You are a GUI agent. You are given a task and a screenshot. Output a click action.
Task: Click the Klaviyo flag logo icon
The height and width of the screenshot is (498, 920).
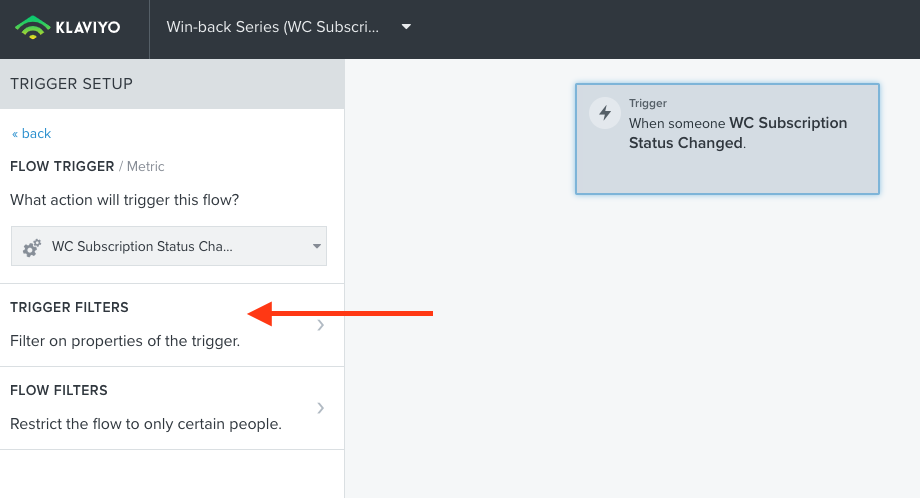pos(32,27)
